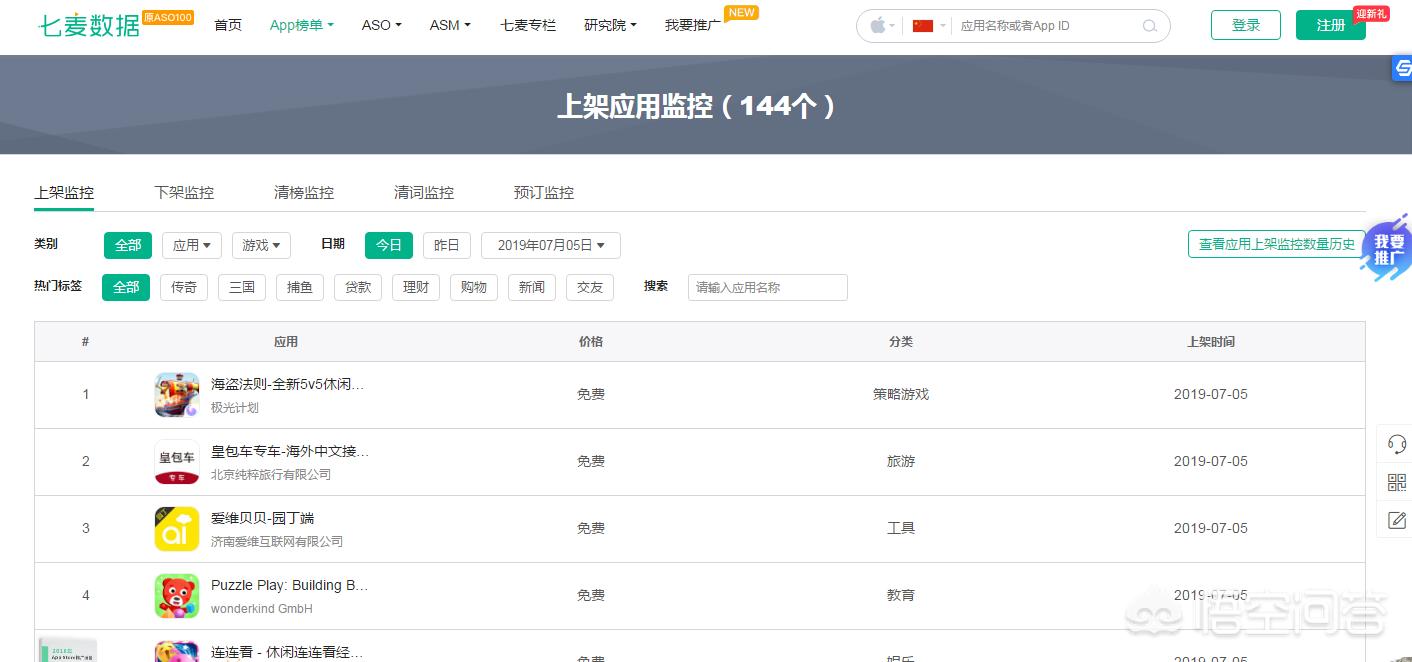Click the 爱维贝贝 app icon
The height and width of the screenshot is (662, 1412).
[x=177, y=528]
